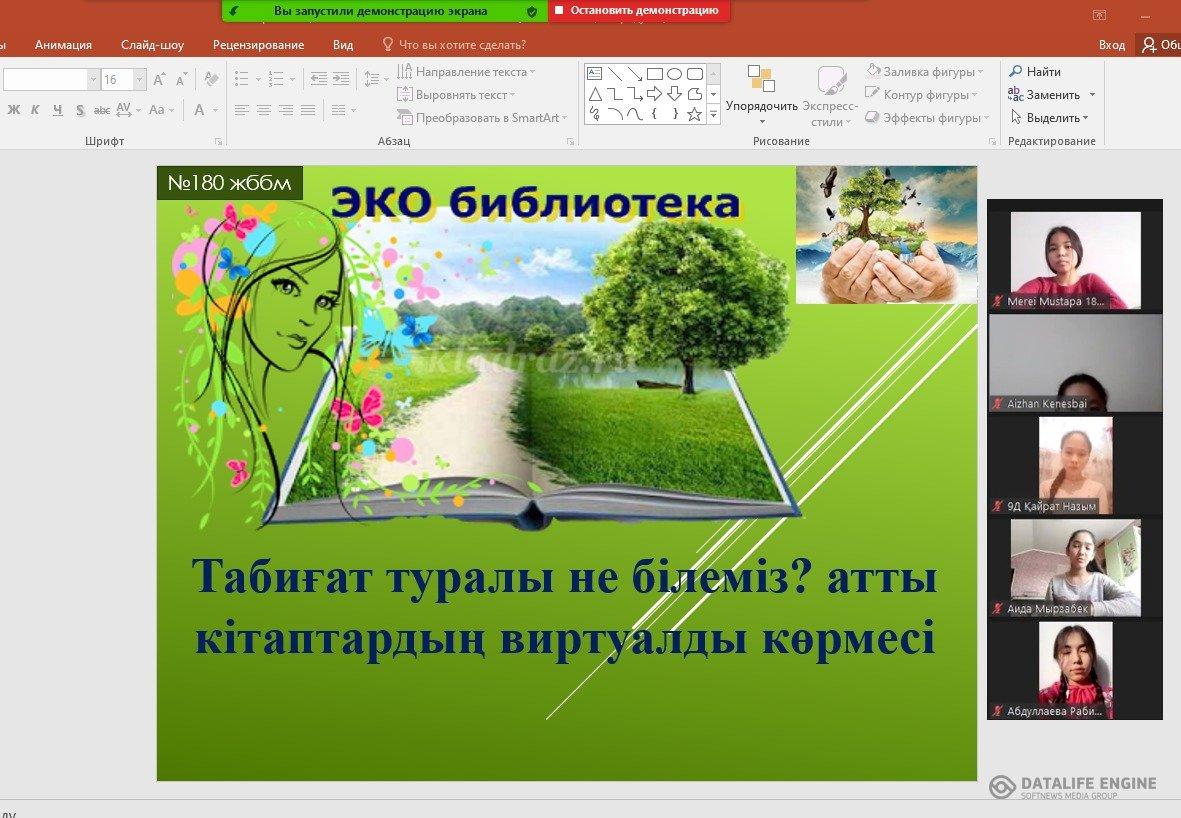Viewport: 1181px width, 818px height.
Task: Select Merei Mustapa's video thumbnail
Action: 1075,260
